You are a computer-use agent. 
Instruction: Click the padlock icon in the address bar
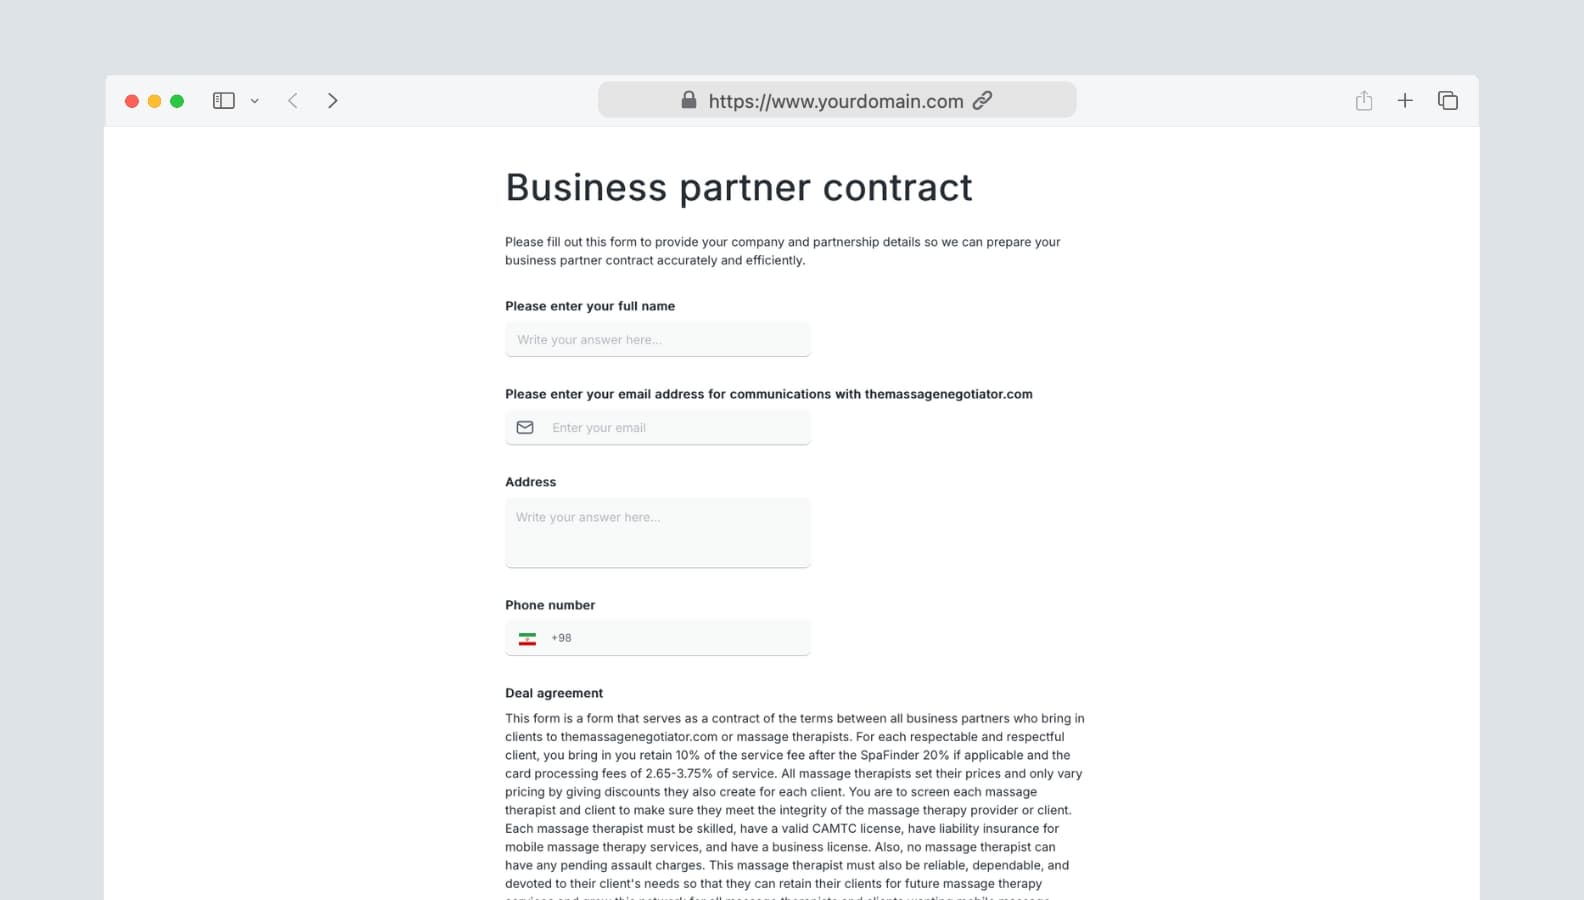pyautogui.click(x=688, y=100)
